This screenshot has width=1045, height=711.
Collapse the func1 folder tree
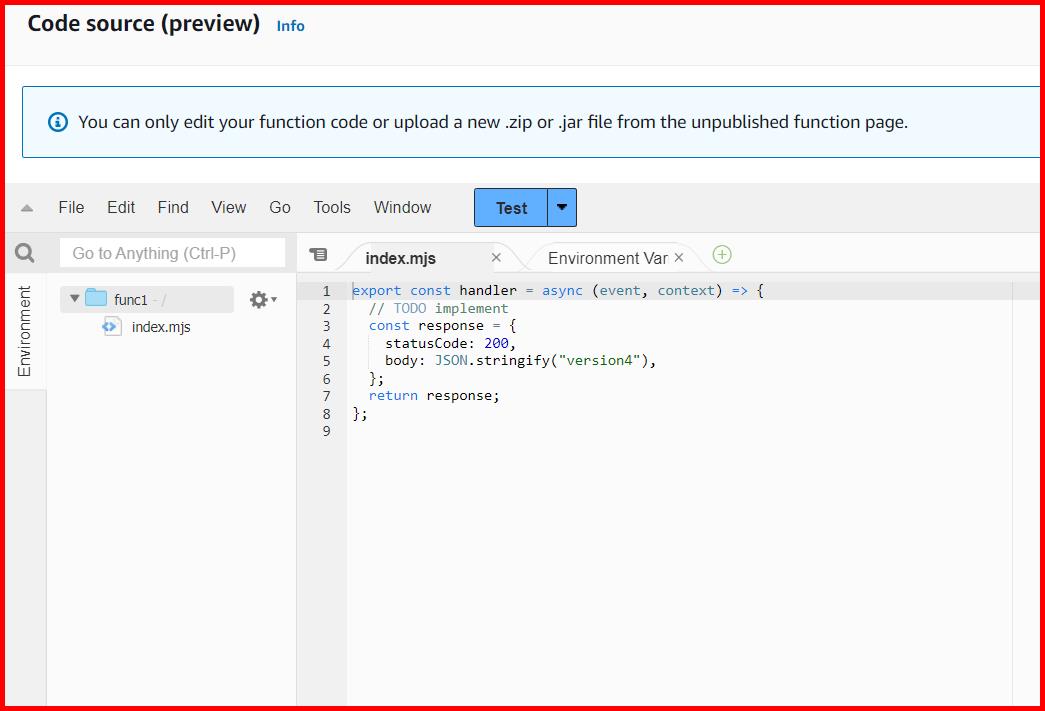(74, 298)
